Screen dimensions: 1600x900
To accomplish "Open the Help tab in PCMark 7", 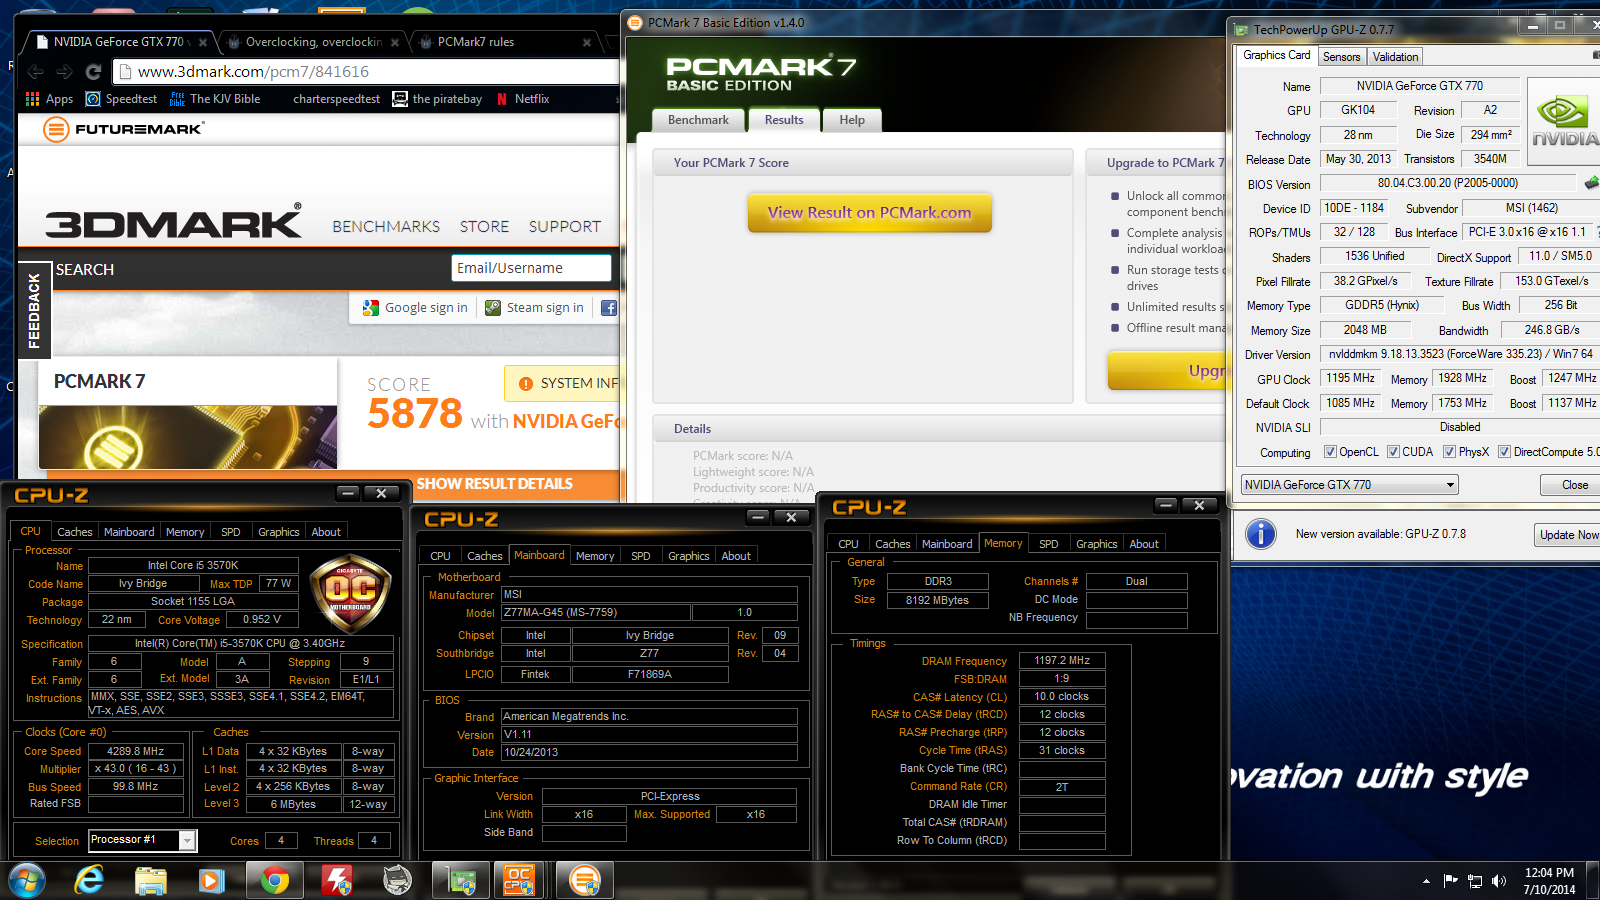I will pos(852,120).
